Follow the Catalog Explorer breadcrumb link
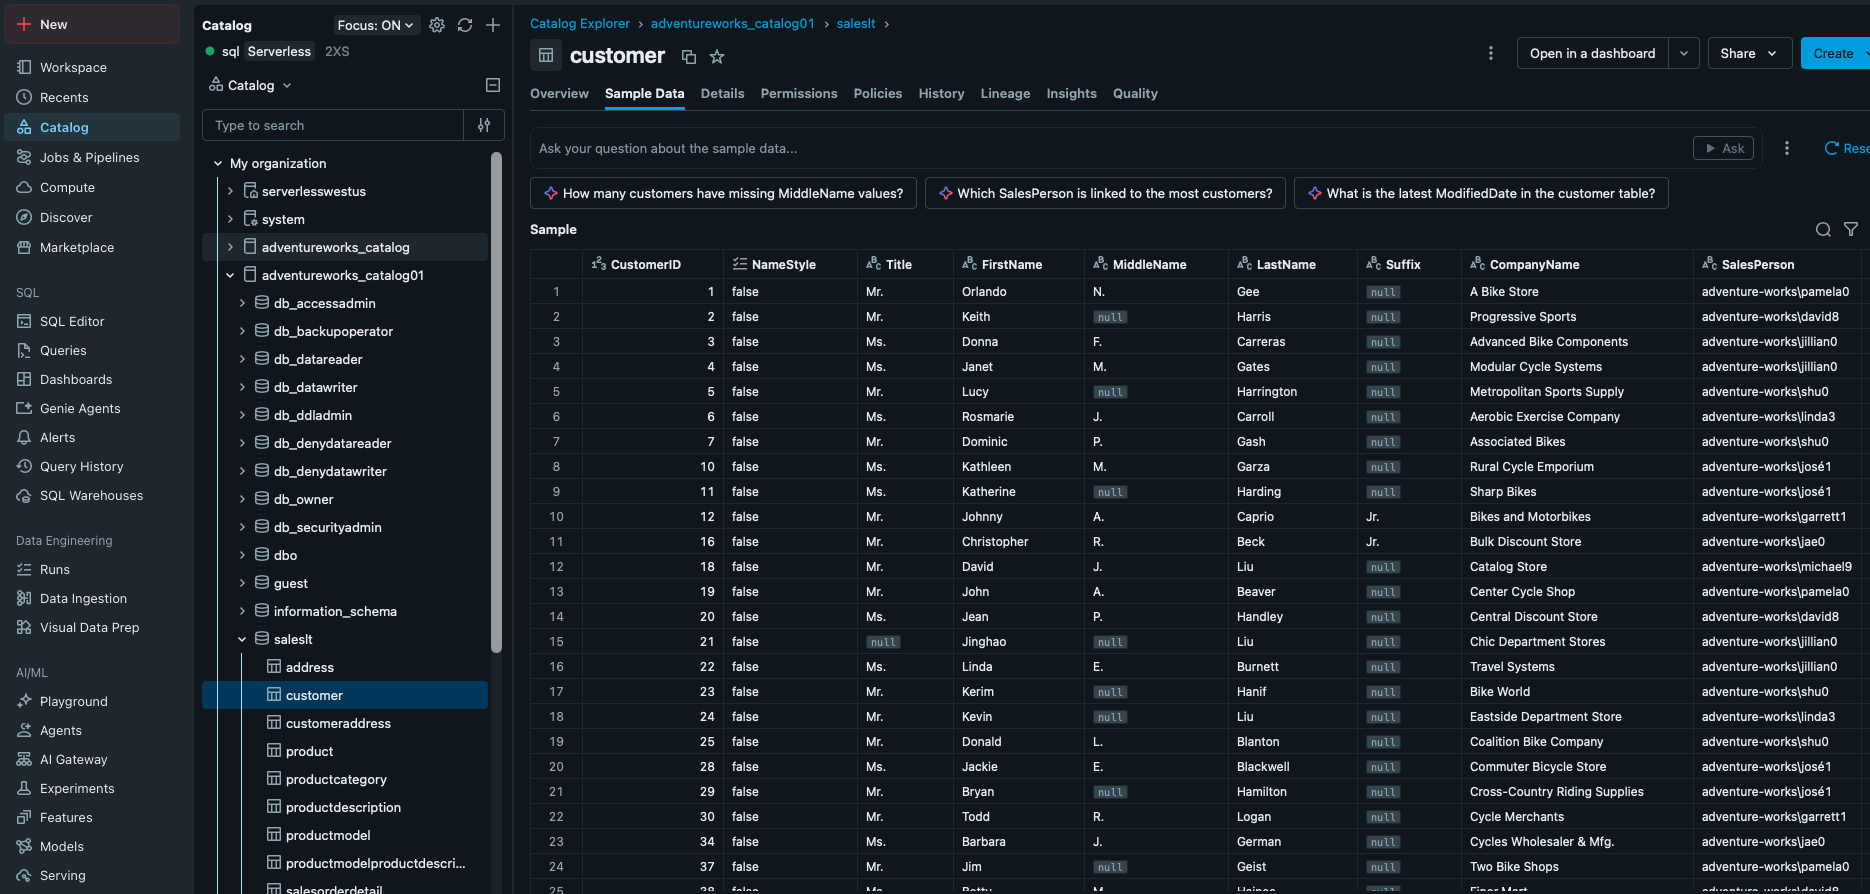Image resolution: width=1870 pixels, height=894 pixels. point(580,23)
